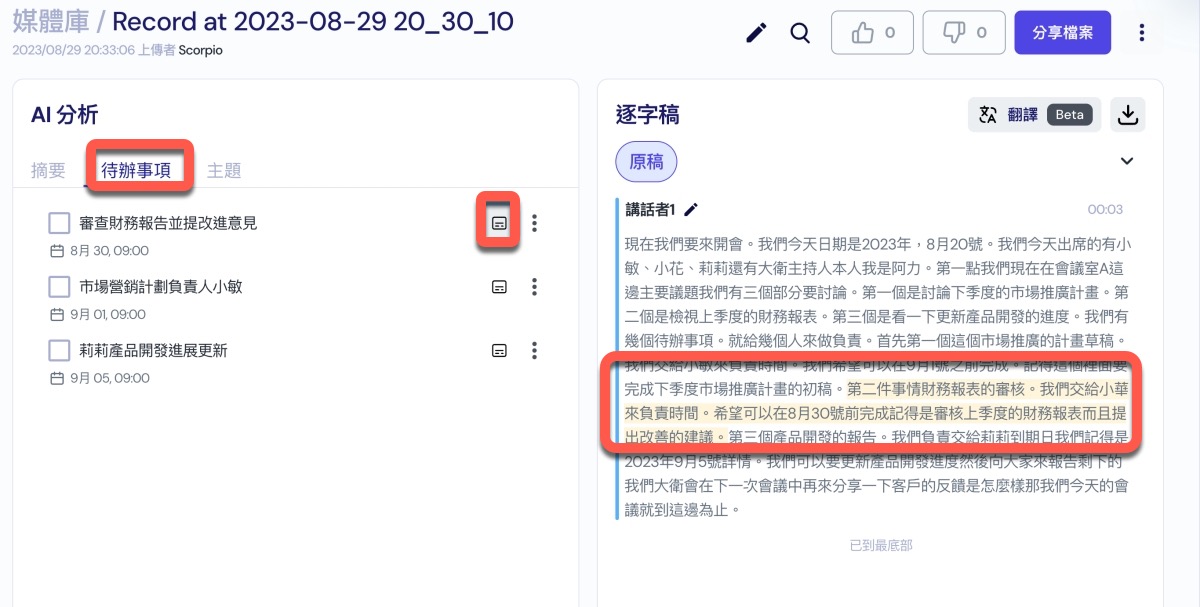Click the 翻譯 Beta translate button

point(1034,115)
